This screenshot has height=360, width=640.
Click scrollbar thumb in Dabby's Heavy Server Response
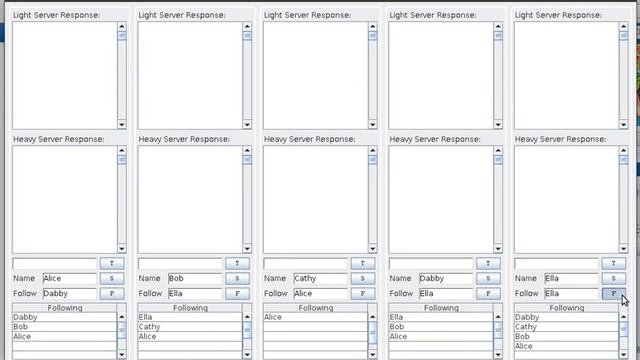[x=498, y=160]
